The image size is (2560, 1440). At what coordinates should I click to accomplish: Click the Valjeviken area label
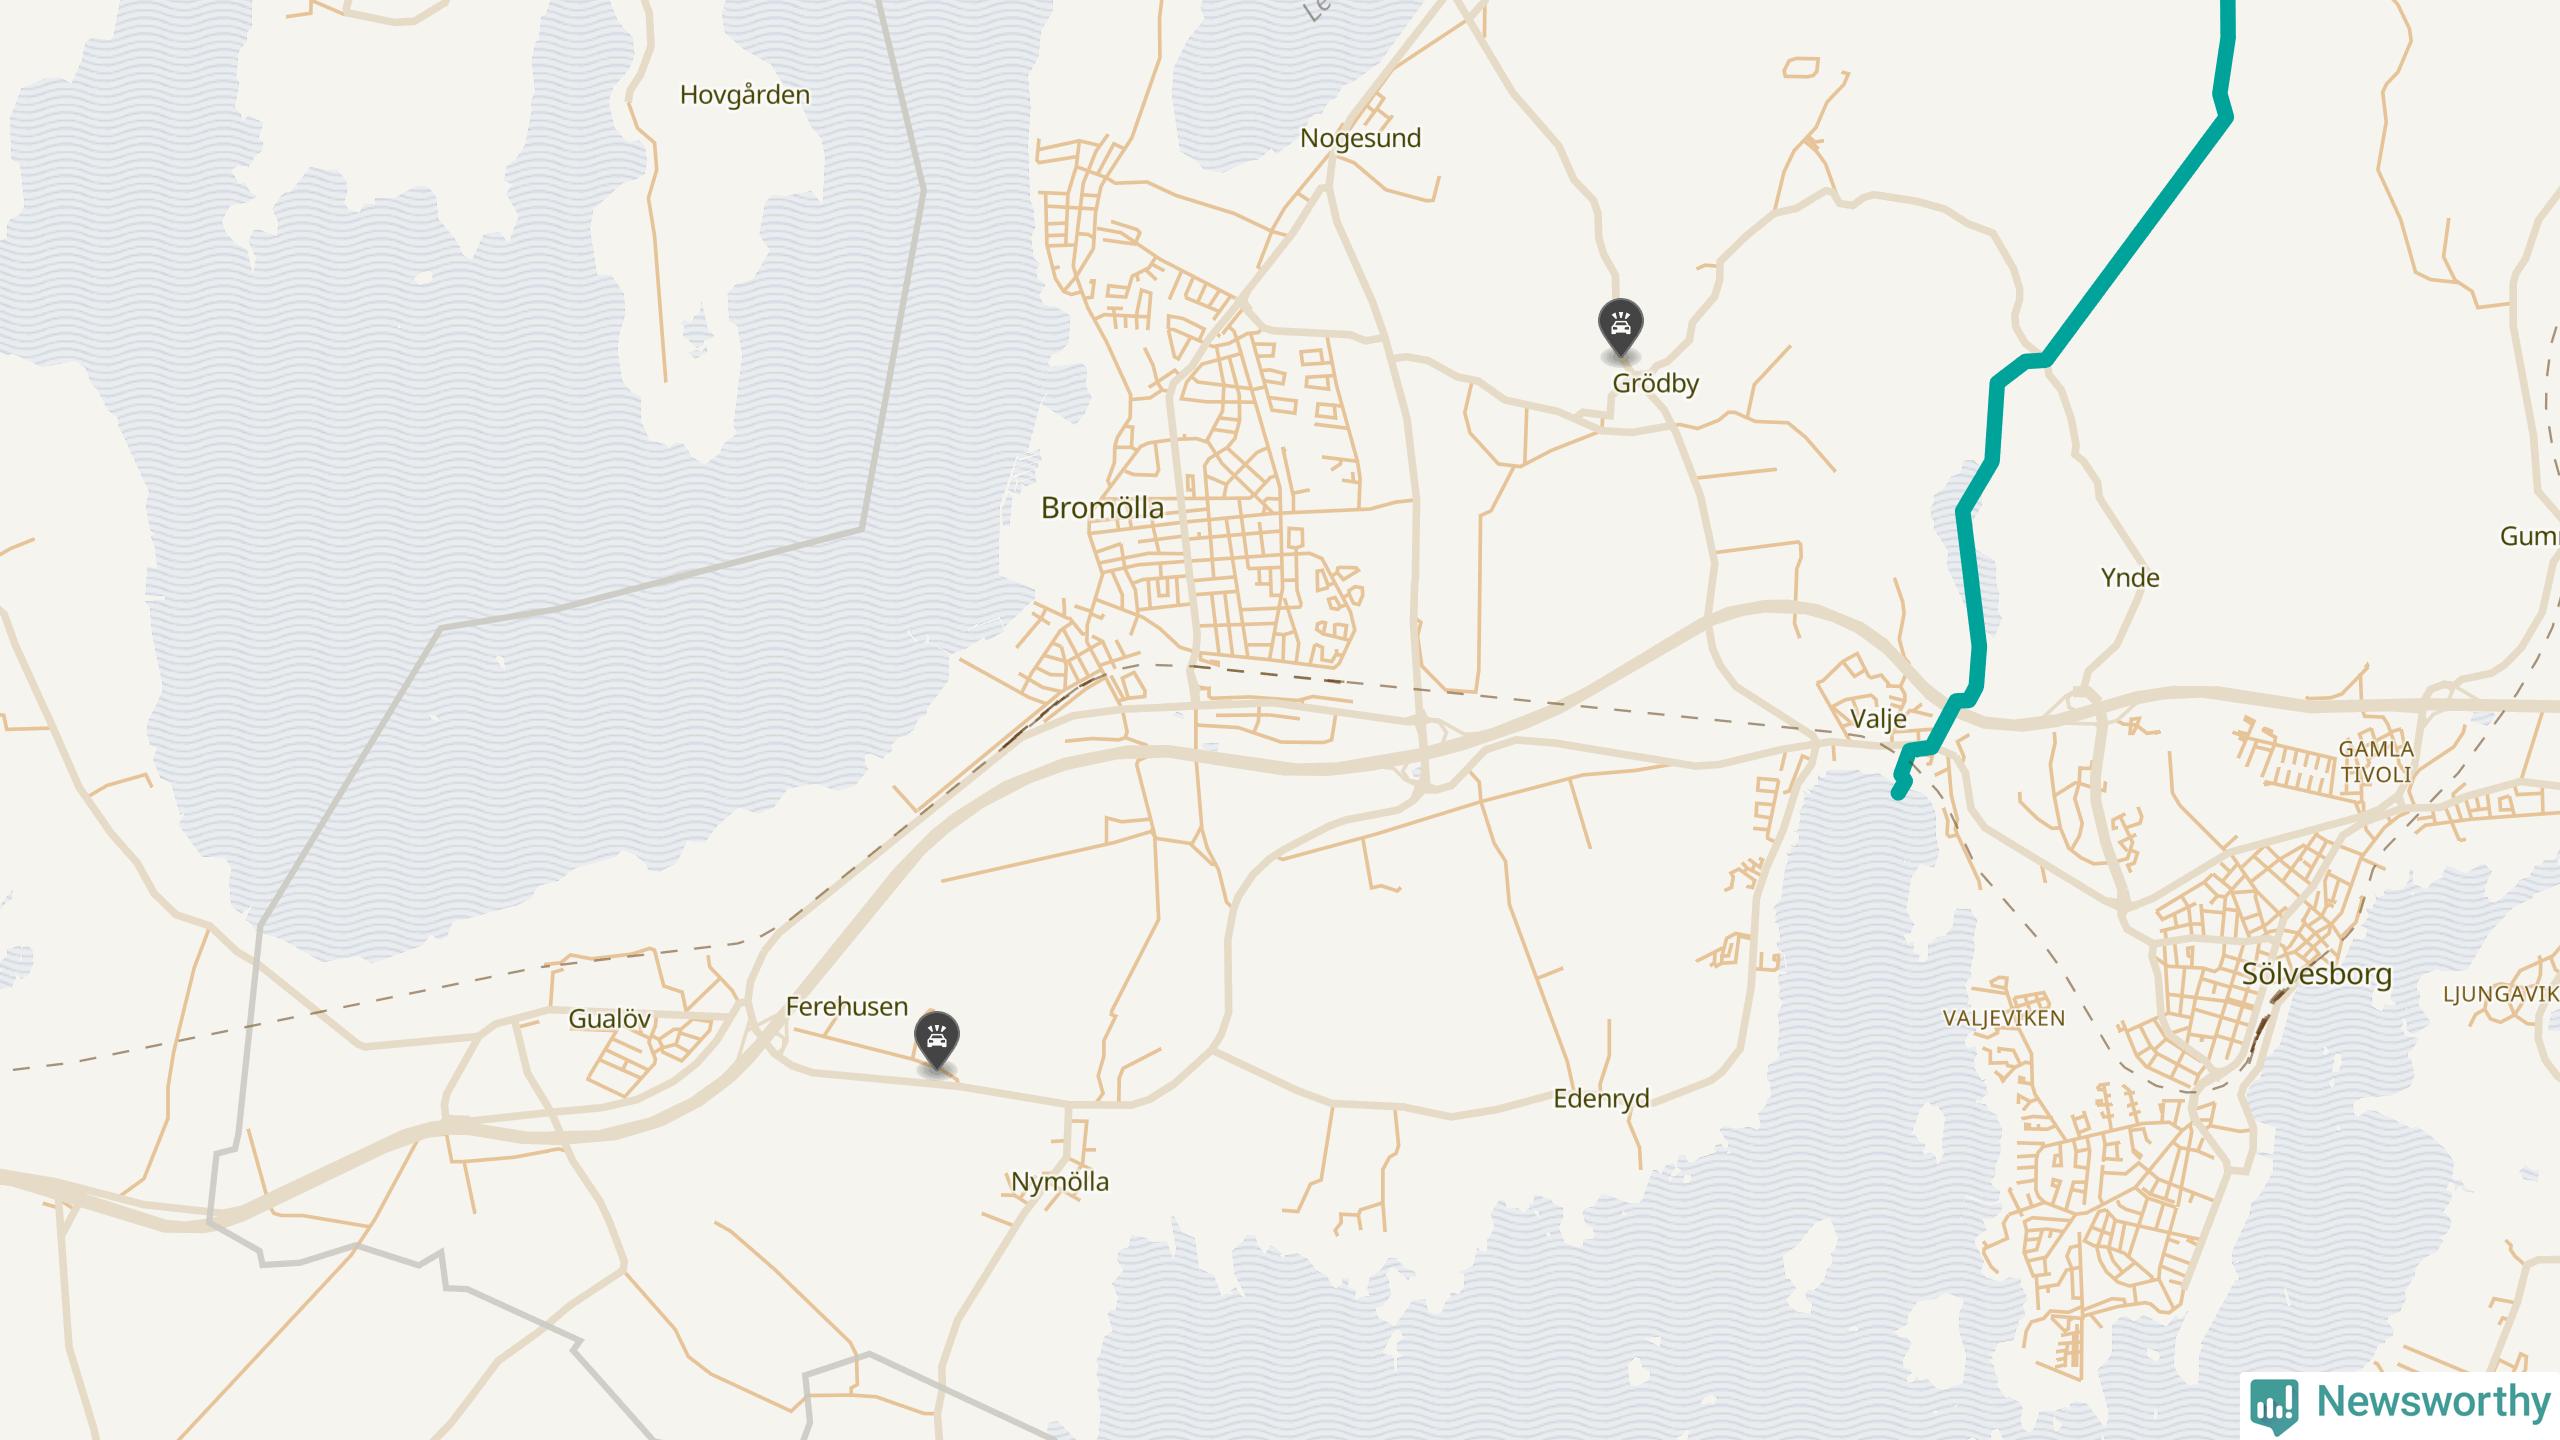[2004, 1019]
